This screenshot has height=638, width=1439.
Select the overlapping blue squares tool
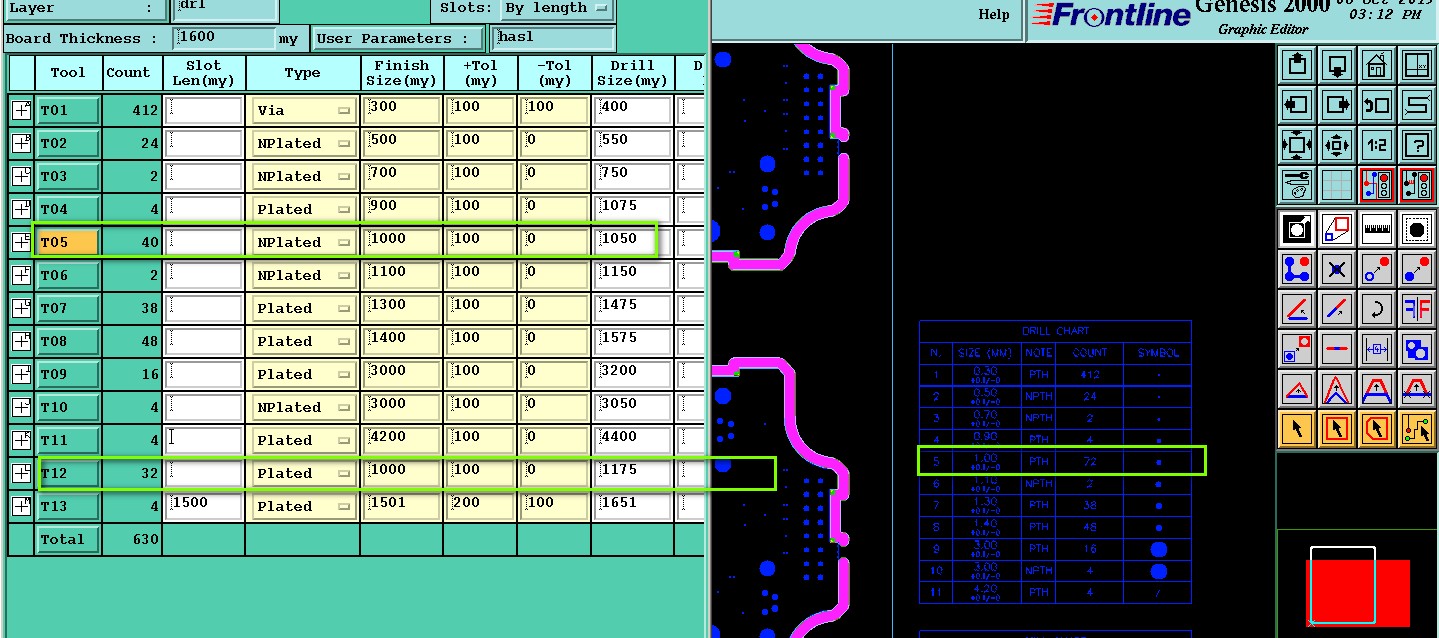(x=1417, y=349)
